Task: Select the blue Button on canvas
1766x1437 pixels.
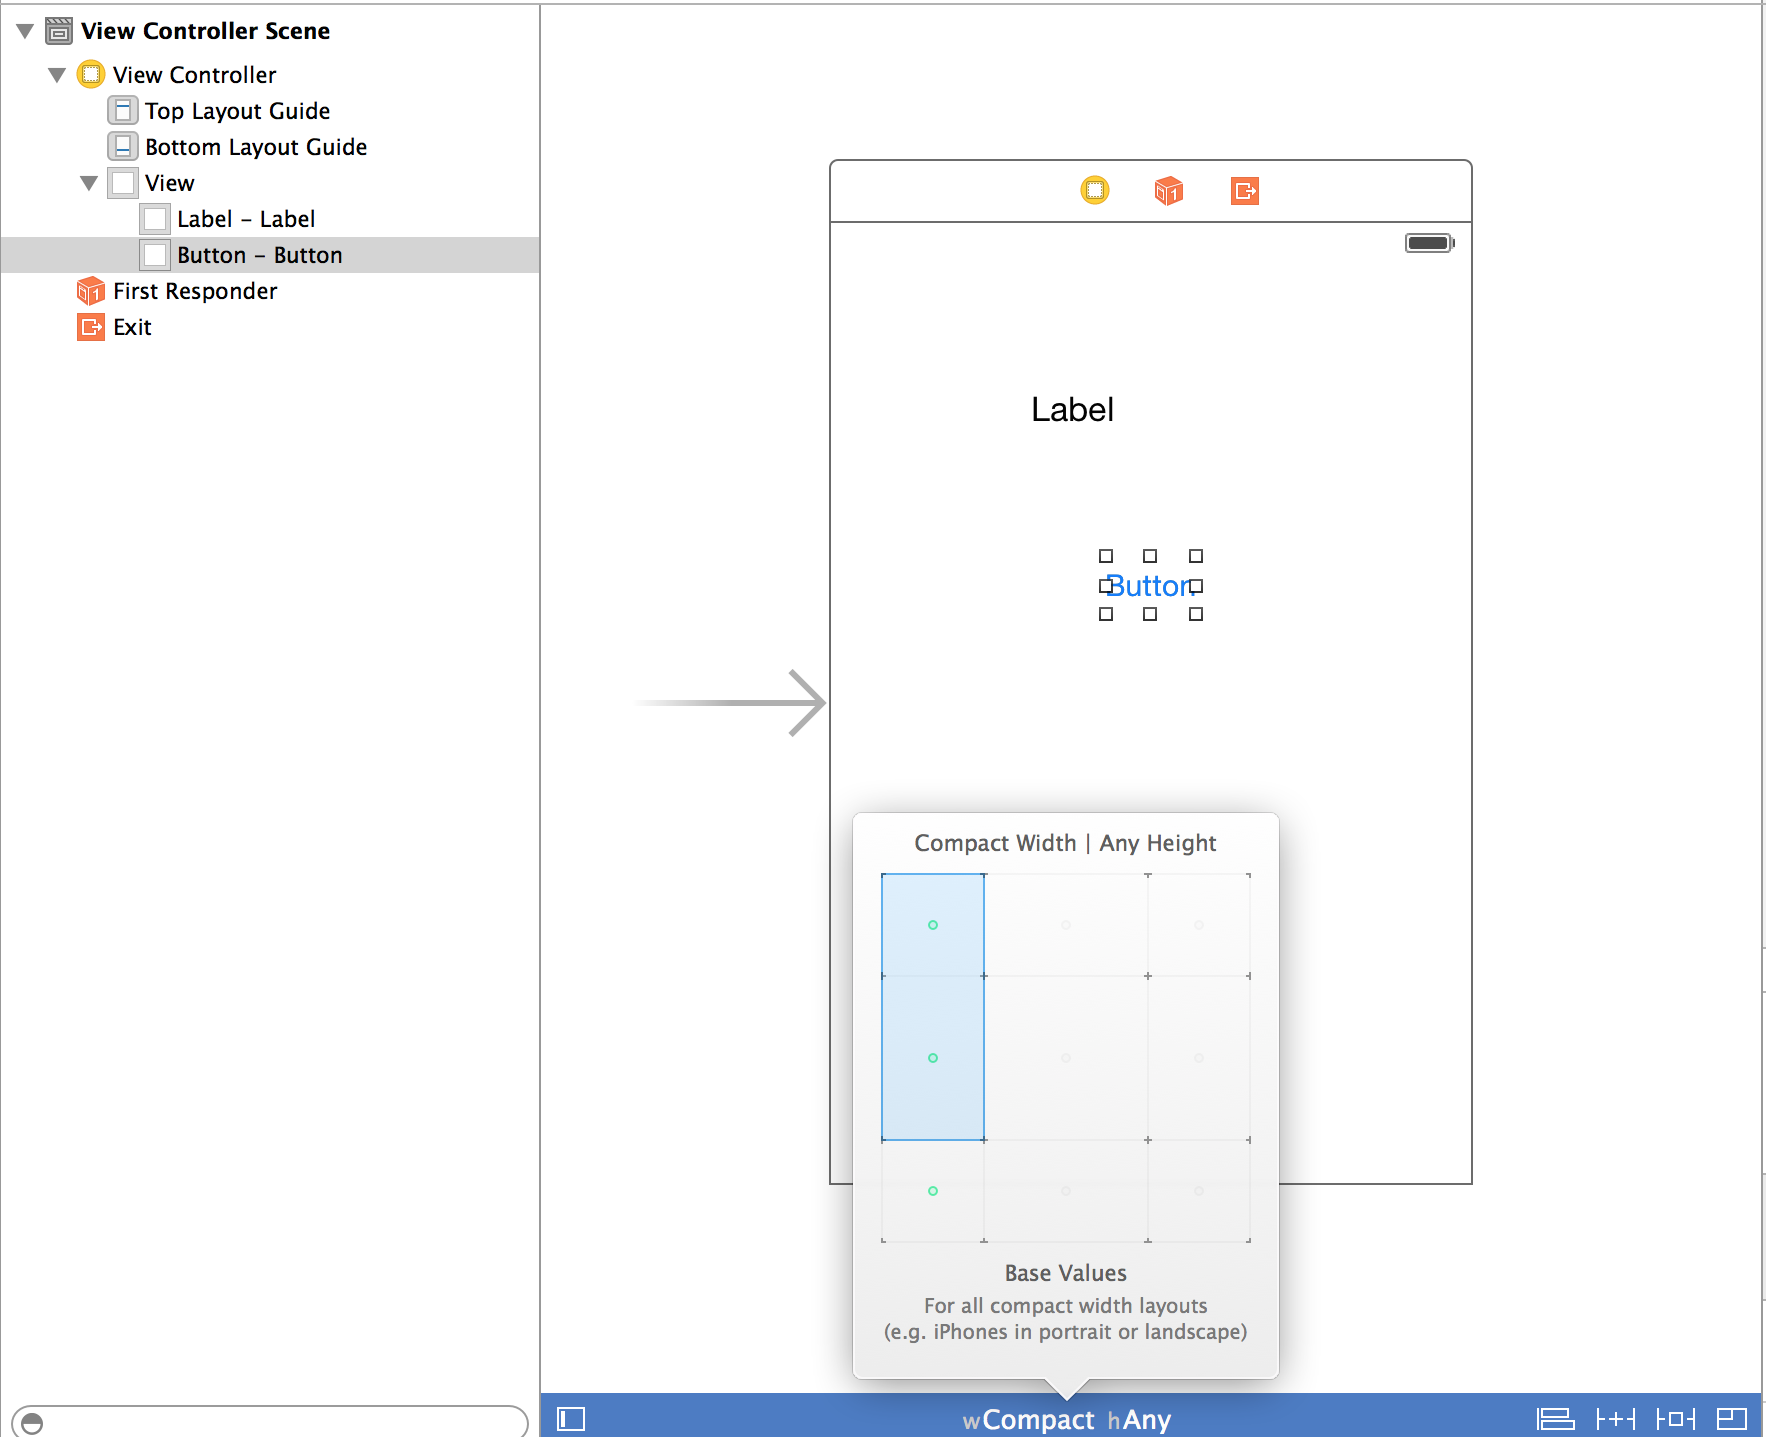Action: click(x=1151, y=586)
